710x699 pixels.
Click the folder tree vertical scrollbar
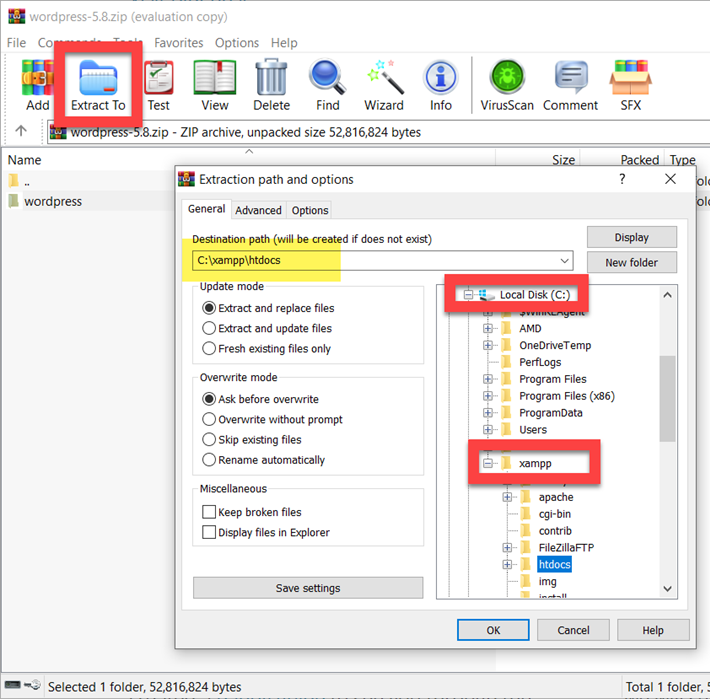point(667,400)
